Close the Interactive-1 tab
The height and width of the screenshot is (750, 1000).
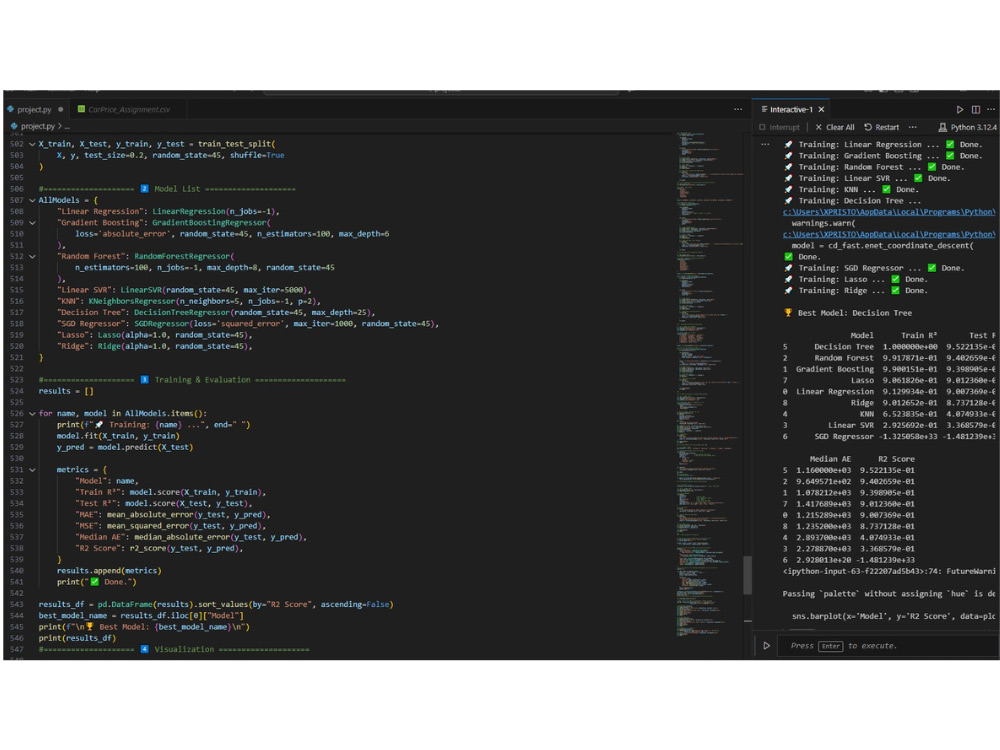[x=821, y=110]
